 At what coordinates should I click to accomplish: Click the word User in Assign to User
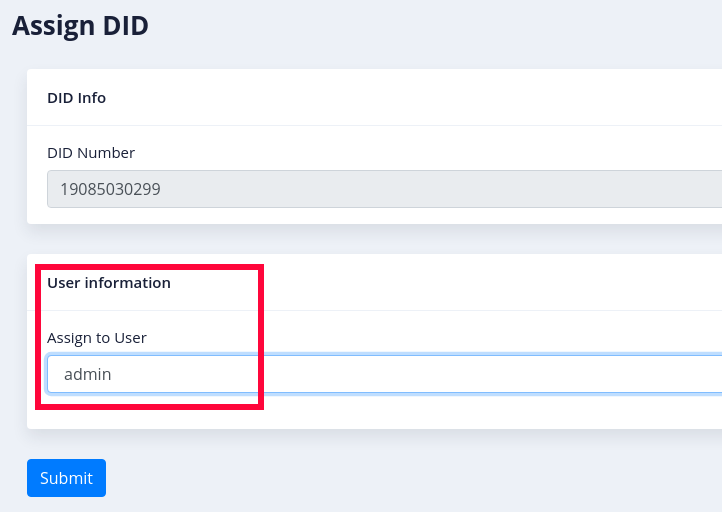131,338
